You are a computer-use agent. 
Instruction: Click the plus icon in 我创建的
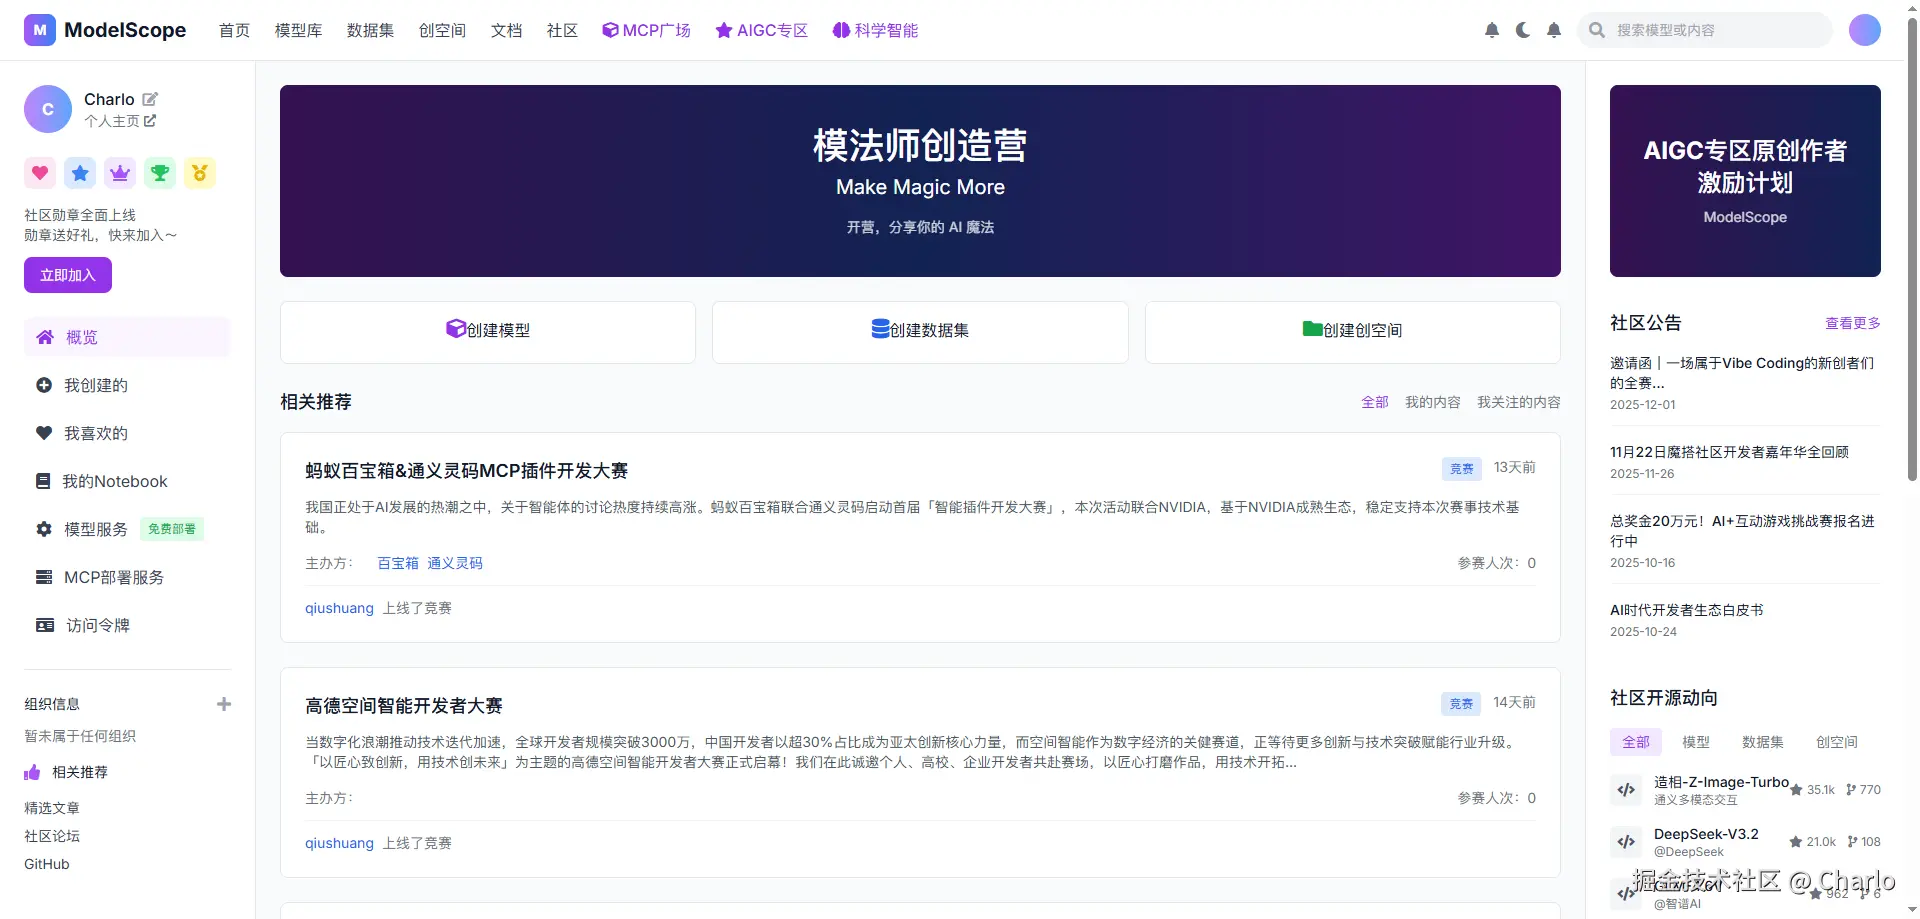(x=44, y=385)
